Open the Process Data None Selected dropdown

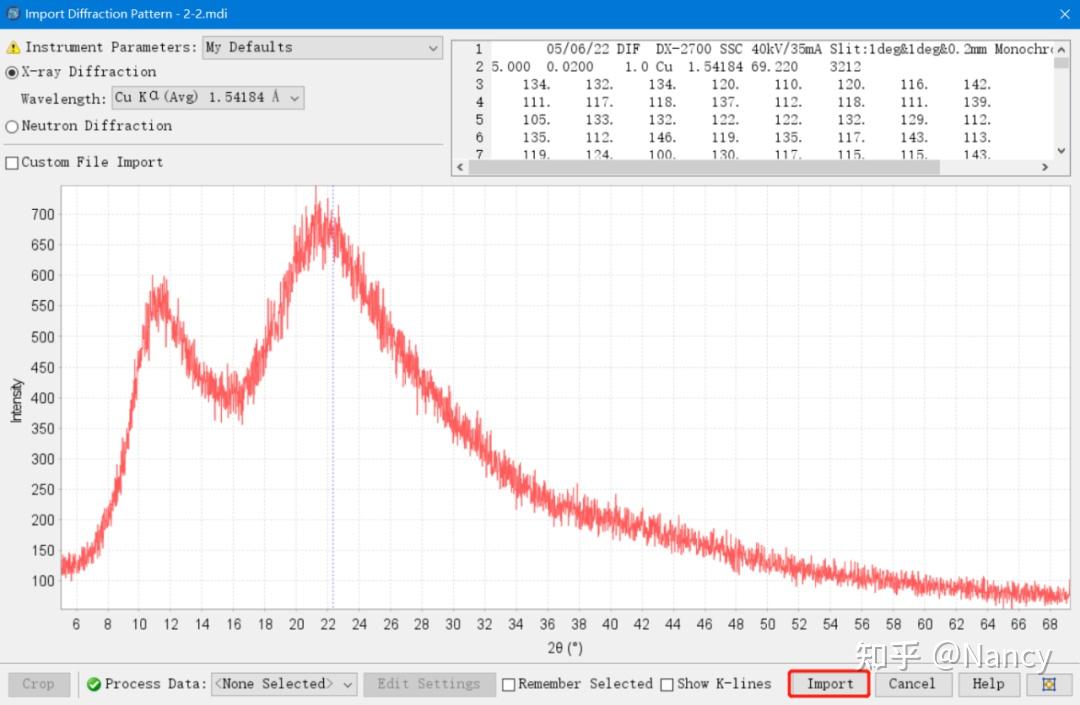(284, 684)
